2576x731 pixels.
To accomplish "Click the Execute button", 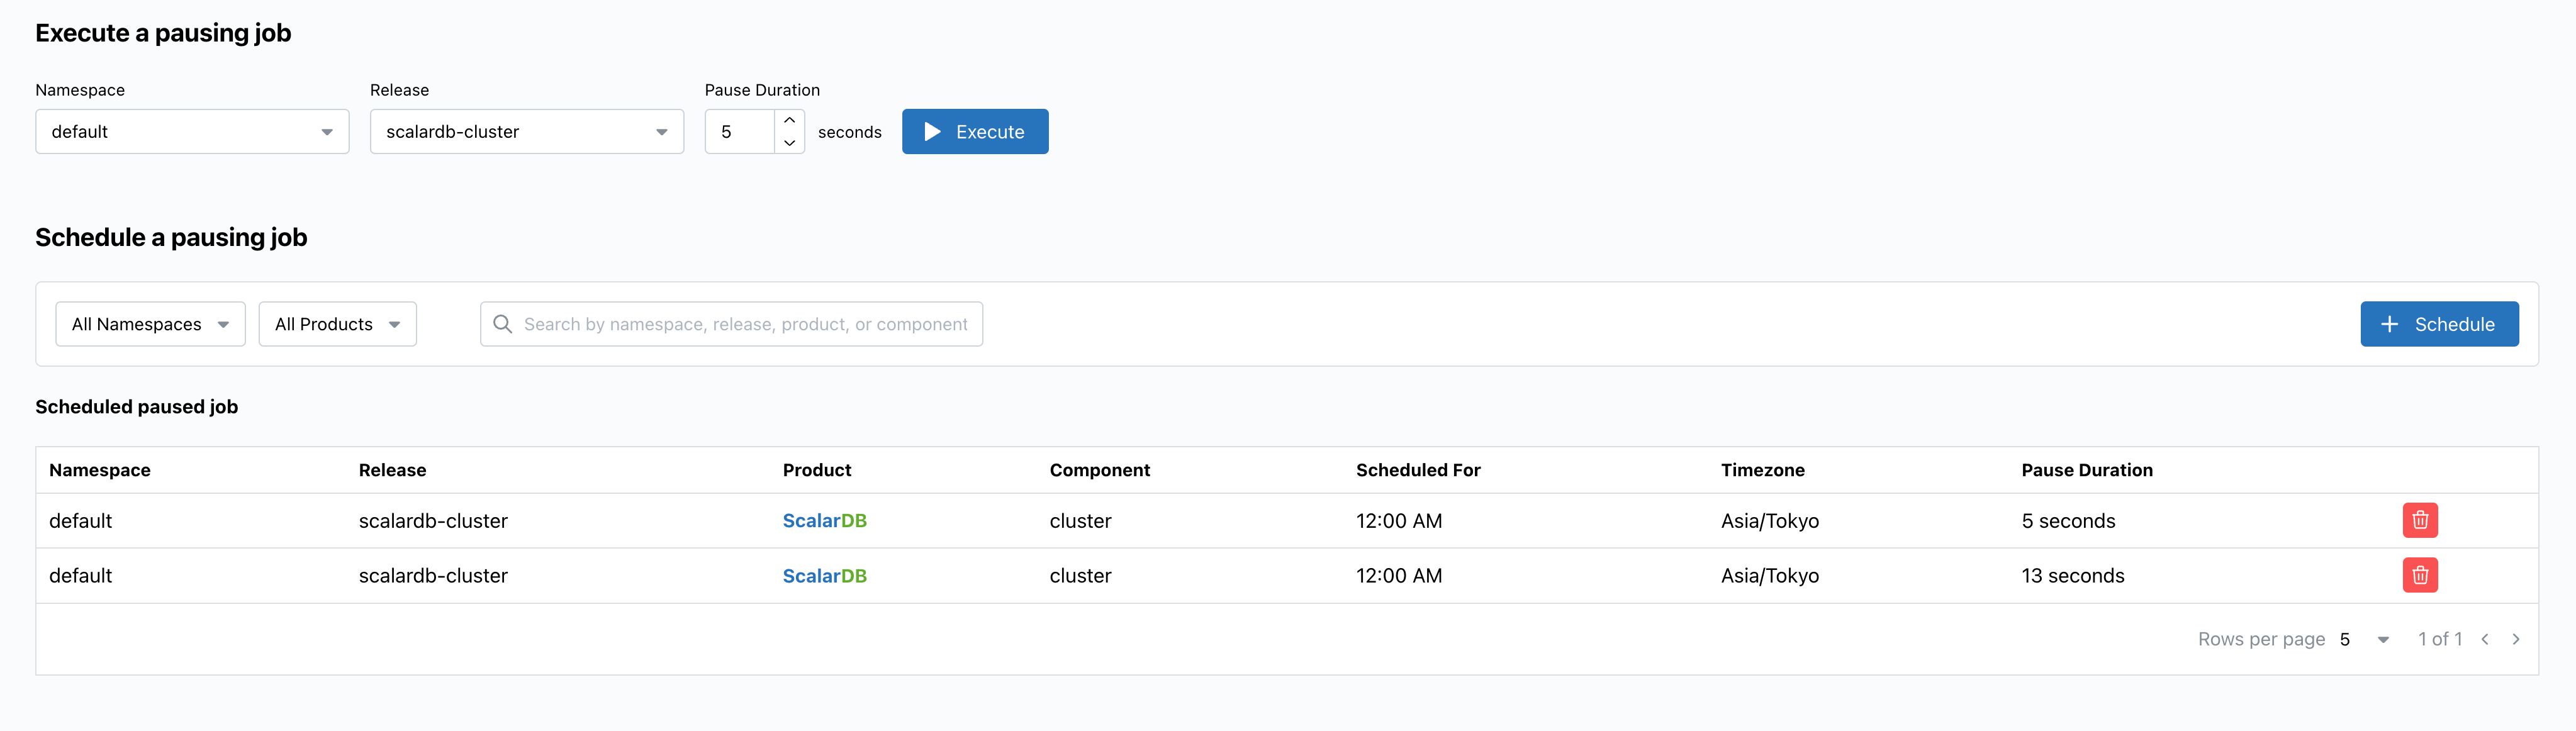I will tap(974, 132).
